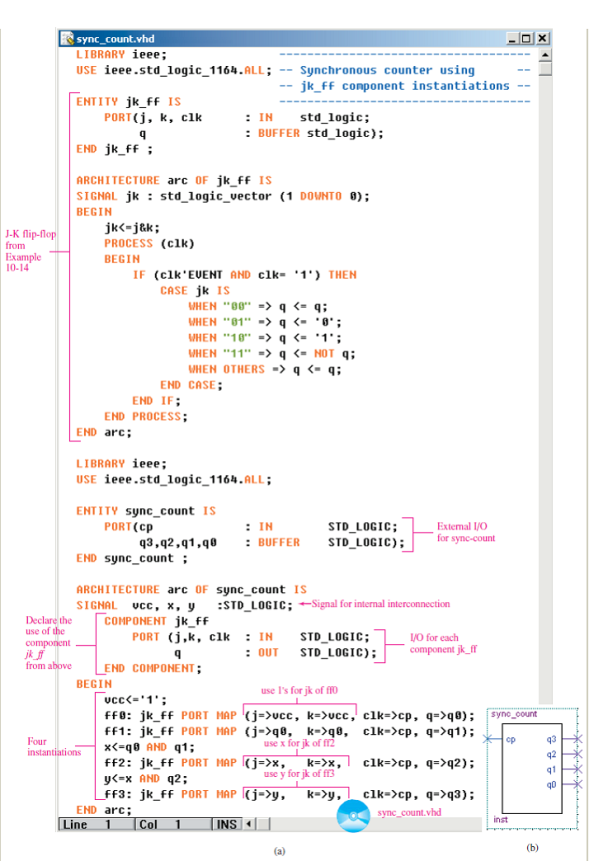Click the 'x<=q0 AND q1;' code line

click(149, 747)
